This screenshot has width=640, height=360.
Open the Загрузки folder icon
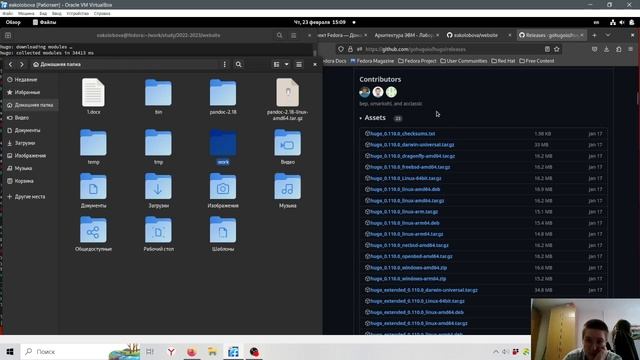(x=158, y=187)
